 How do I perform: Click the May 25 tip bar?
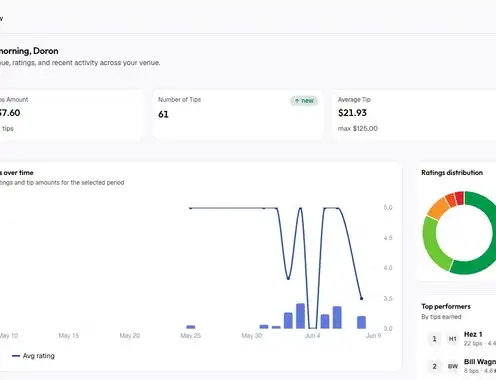click(191, 327)
